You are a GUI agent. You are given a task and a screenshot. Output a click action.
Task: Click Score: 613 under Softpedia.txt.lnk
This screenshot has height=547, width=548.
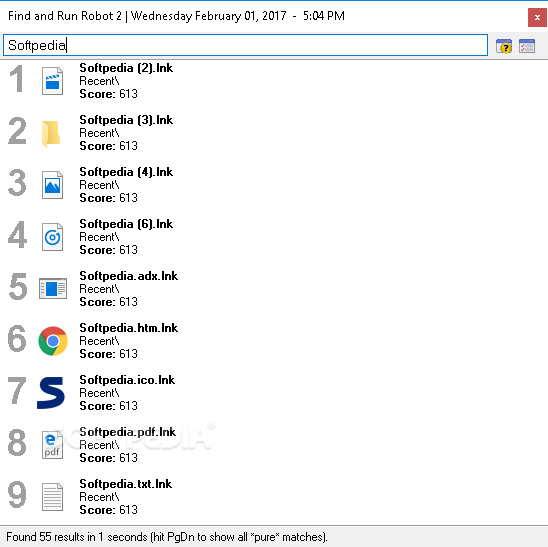tap(108, 510)
